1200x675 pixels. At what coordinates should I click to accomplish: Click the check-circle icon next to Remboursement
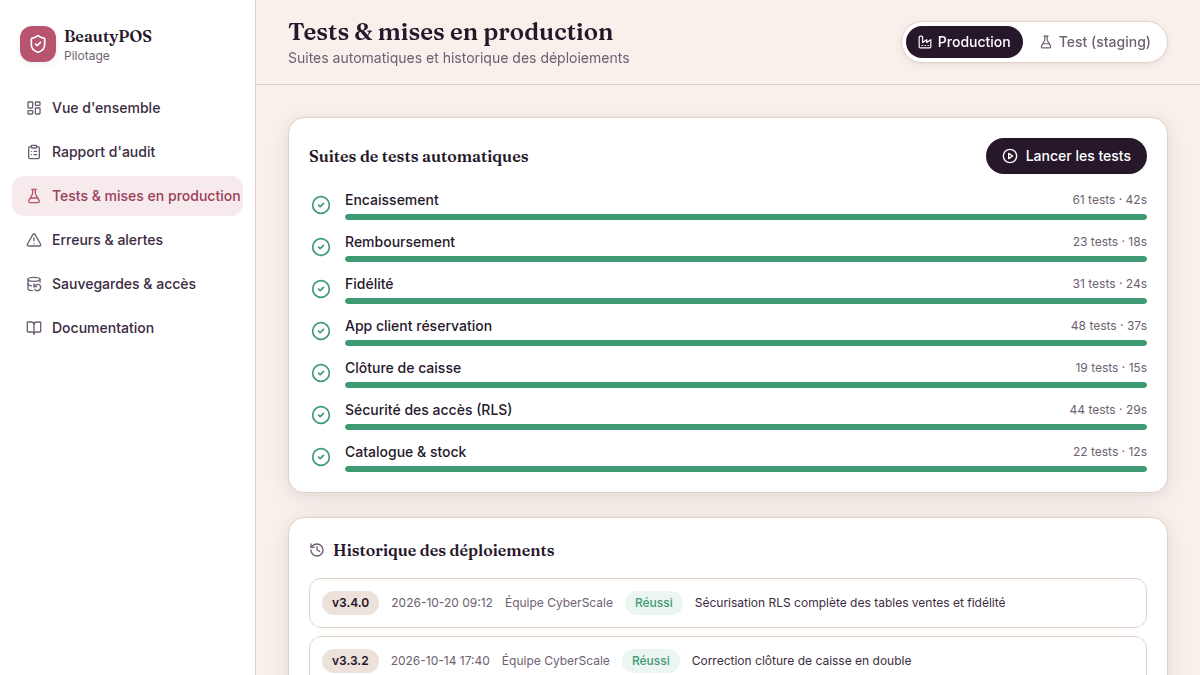click(321, 247)
